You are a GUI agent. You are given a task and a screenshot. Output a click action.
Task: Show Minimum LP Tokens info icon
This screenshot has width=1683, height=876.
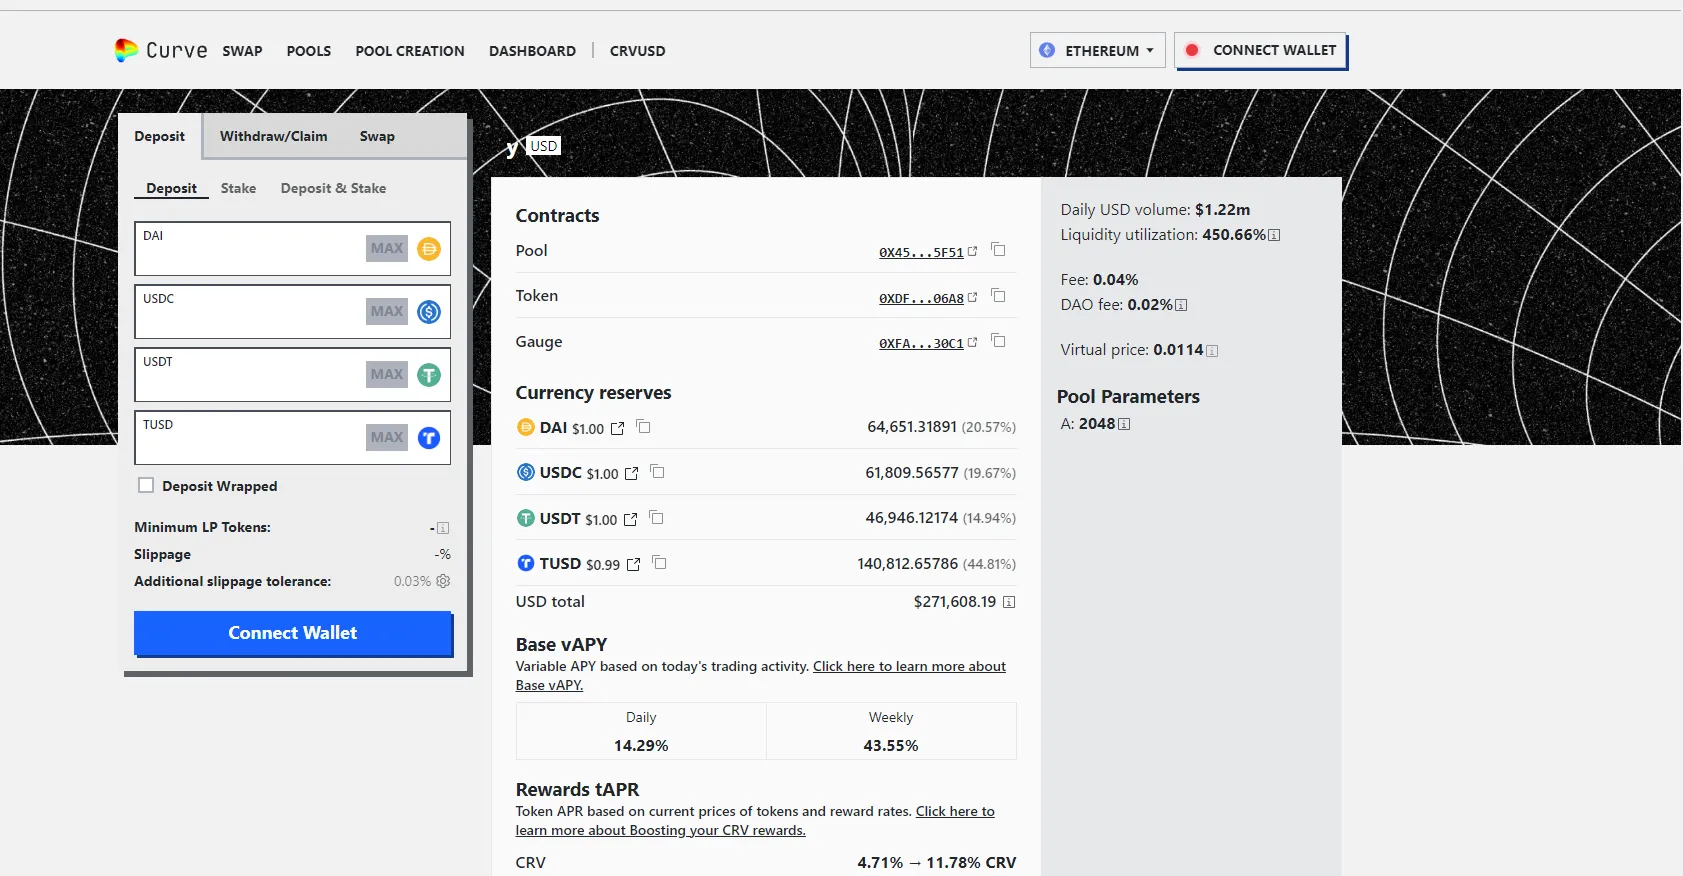pyautogui.click(x=443, y=528)
